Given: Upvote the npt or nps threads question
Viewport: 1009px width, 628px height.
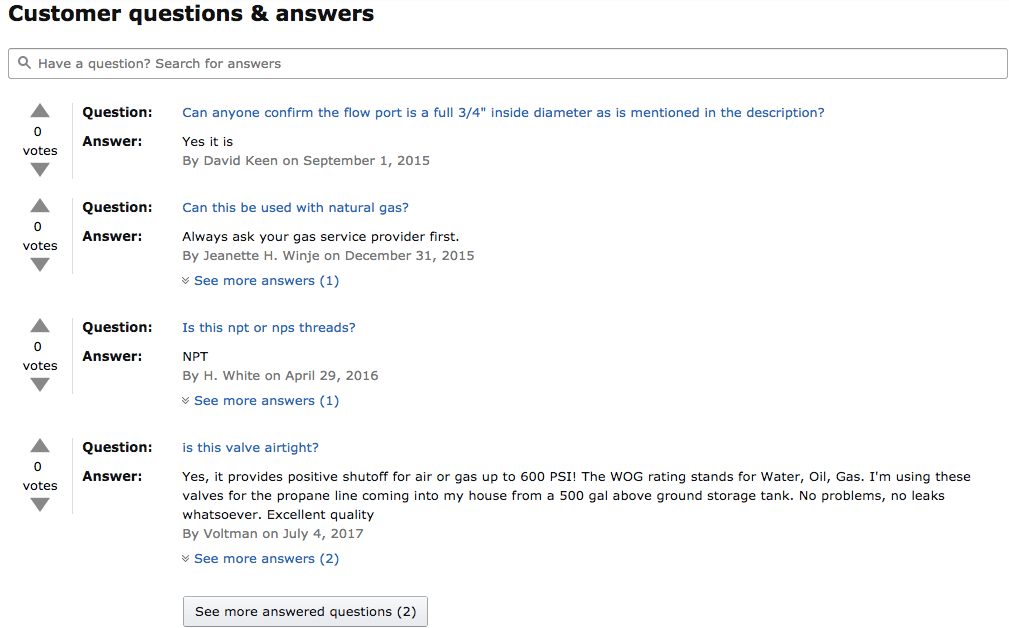Looking at the screenshot, I should tap(40, 326).
